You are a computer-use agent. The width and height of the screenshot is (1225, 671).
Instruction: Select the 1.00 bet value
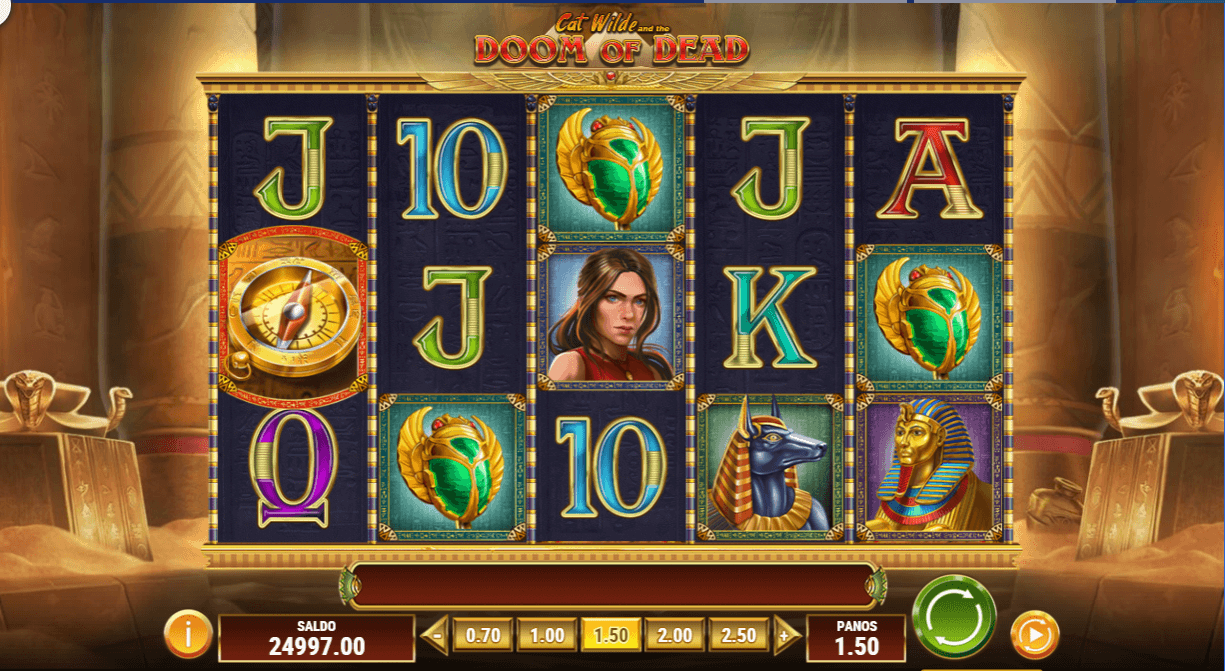pyautogui.click(x=547, y=635)
